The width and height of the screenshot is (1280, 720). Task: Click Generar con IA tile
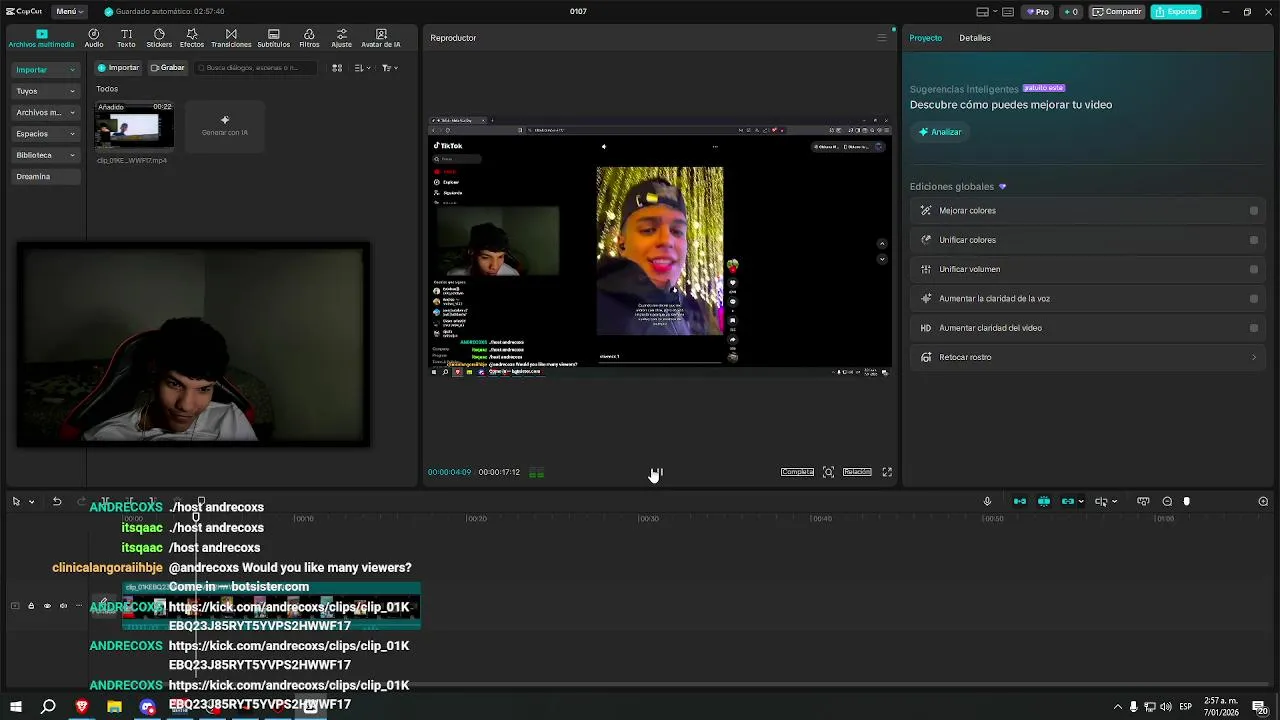pos(225,126)
